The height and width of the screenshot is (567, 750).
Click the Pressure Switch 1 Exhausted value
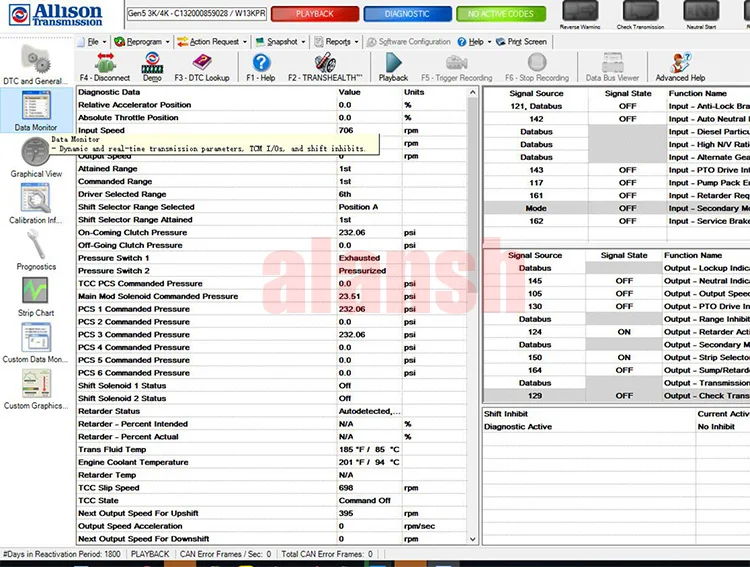(359, 258)
